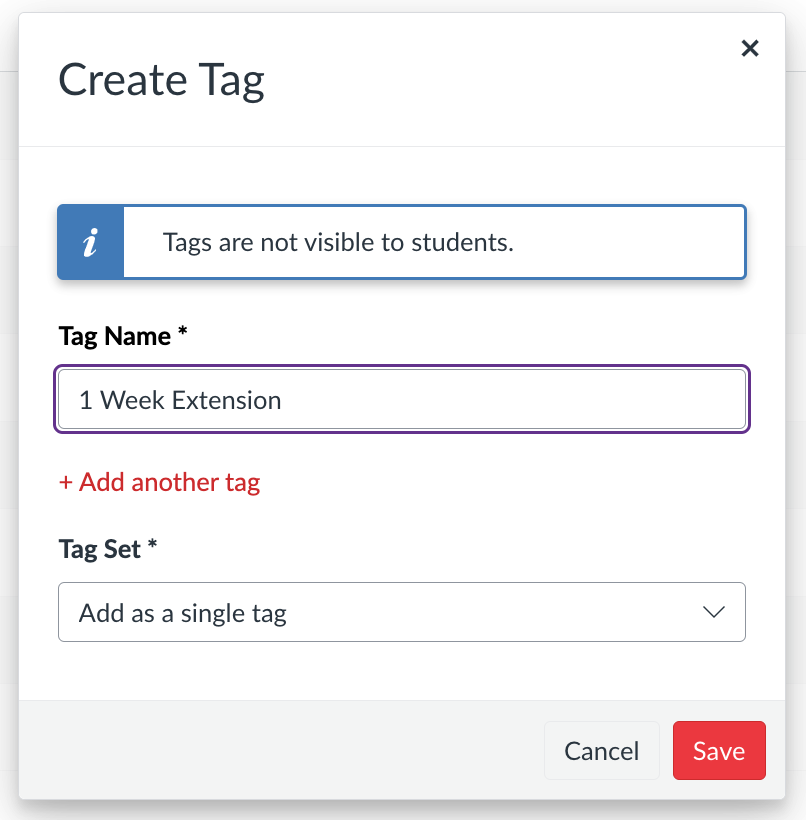806x820 pixels.
Task: Save the new tag
Action: (719, 751)
